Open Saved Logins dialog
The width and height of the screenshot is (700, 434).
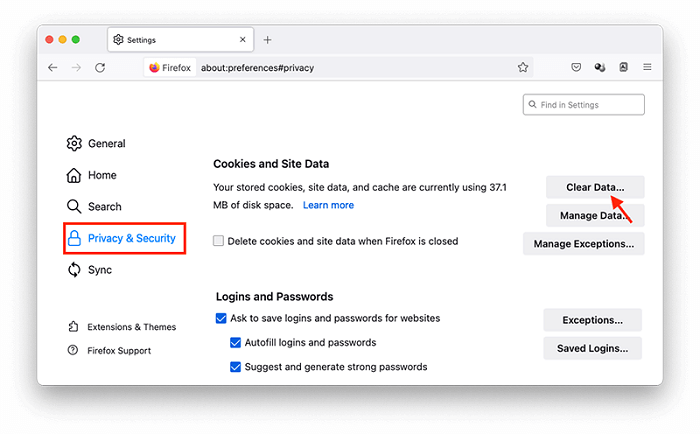(x=592, y=348)
